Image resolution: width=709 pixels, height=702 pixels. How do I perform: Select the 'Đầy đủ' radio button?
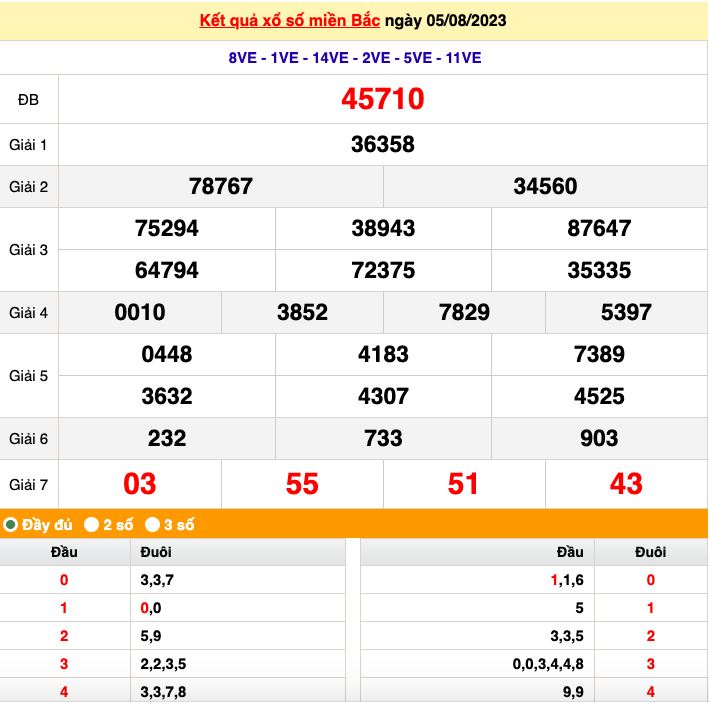[x=10, y=525]
